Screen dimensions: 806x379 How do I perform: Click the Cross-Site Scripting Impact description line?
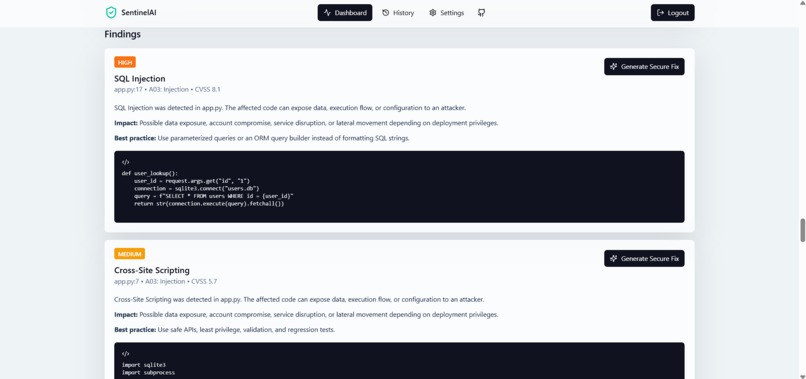tap(306, 315)
